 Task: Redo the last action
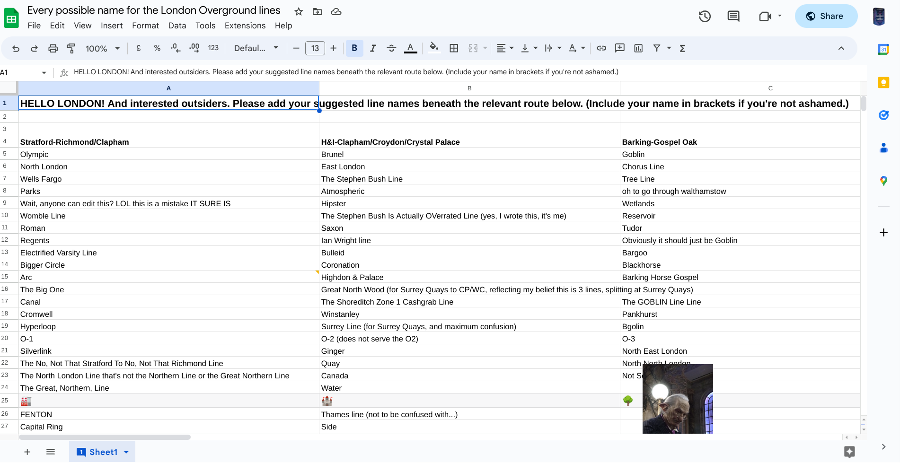coord(34,49)
